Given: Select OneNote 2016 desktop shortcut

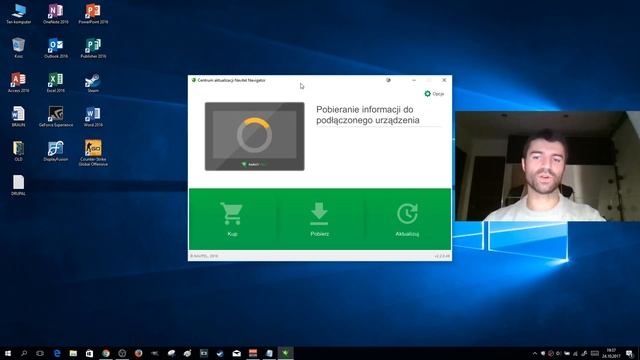Looking at the screenshot, I should (56, 13).
